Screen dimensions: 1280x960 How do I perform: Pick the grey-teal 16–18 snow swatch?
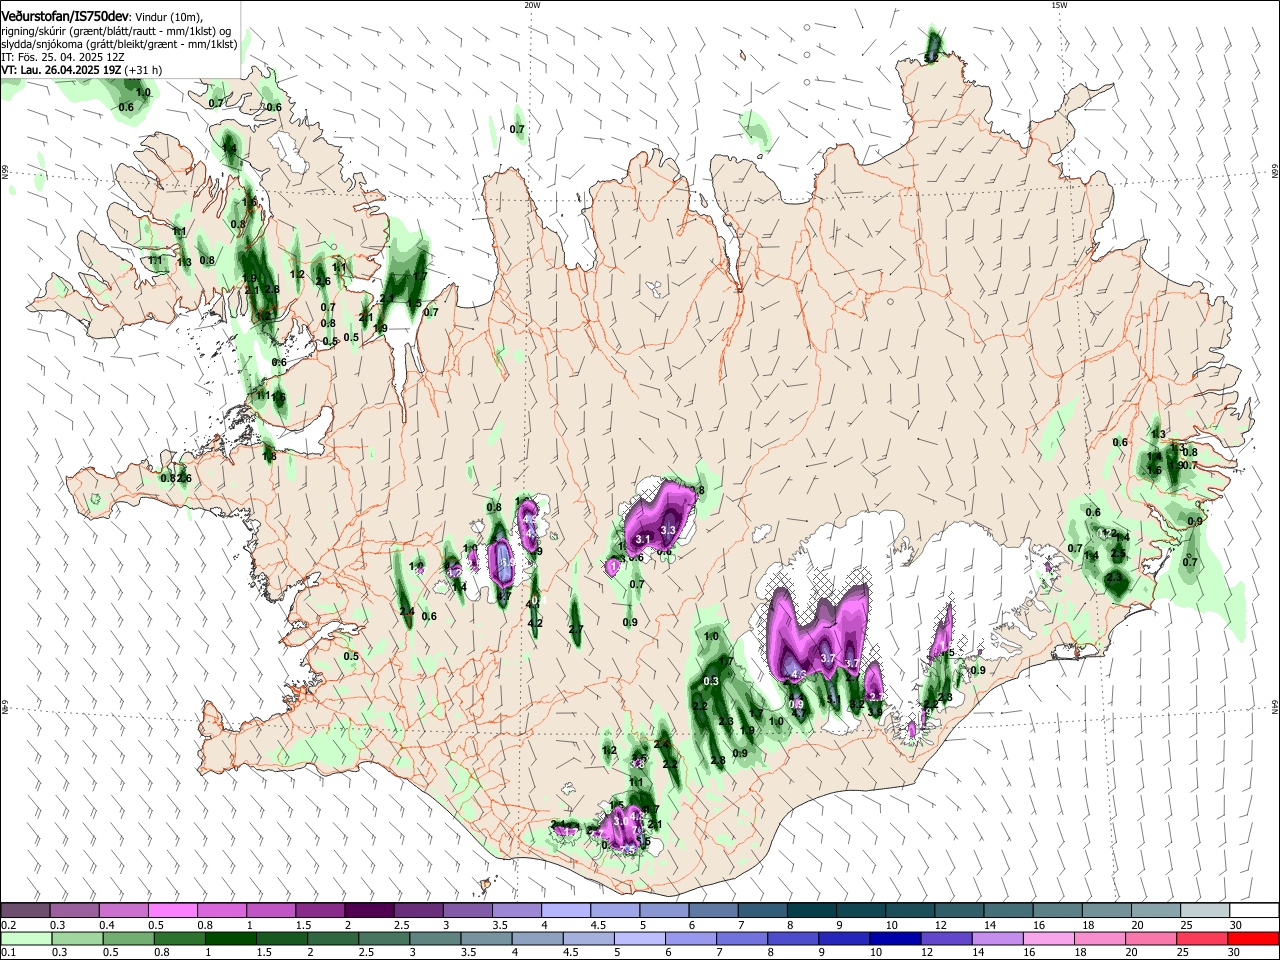coord(1059,910)
